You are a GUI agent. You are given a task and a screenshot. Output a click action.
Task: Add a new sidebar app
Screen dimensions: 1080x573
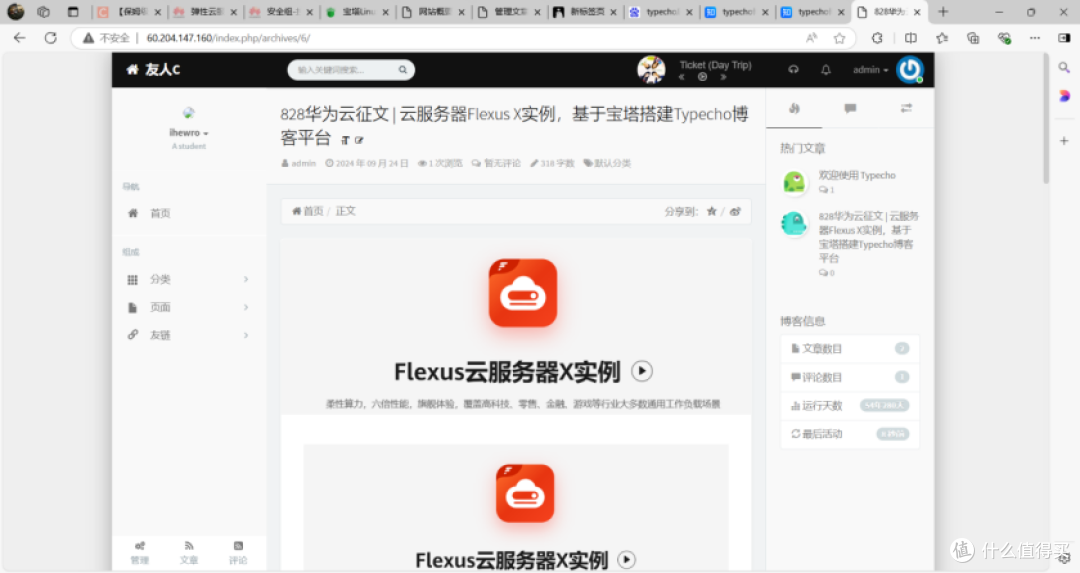1064,140
